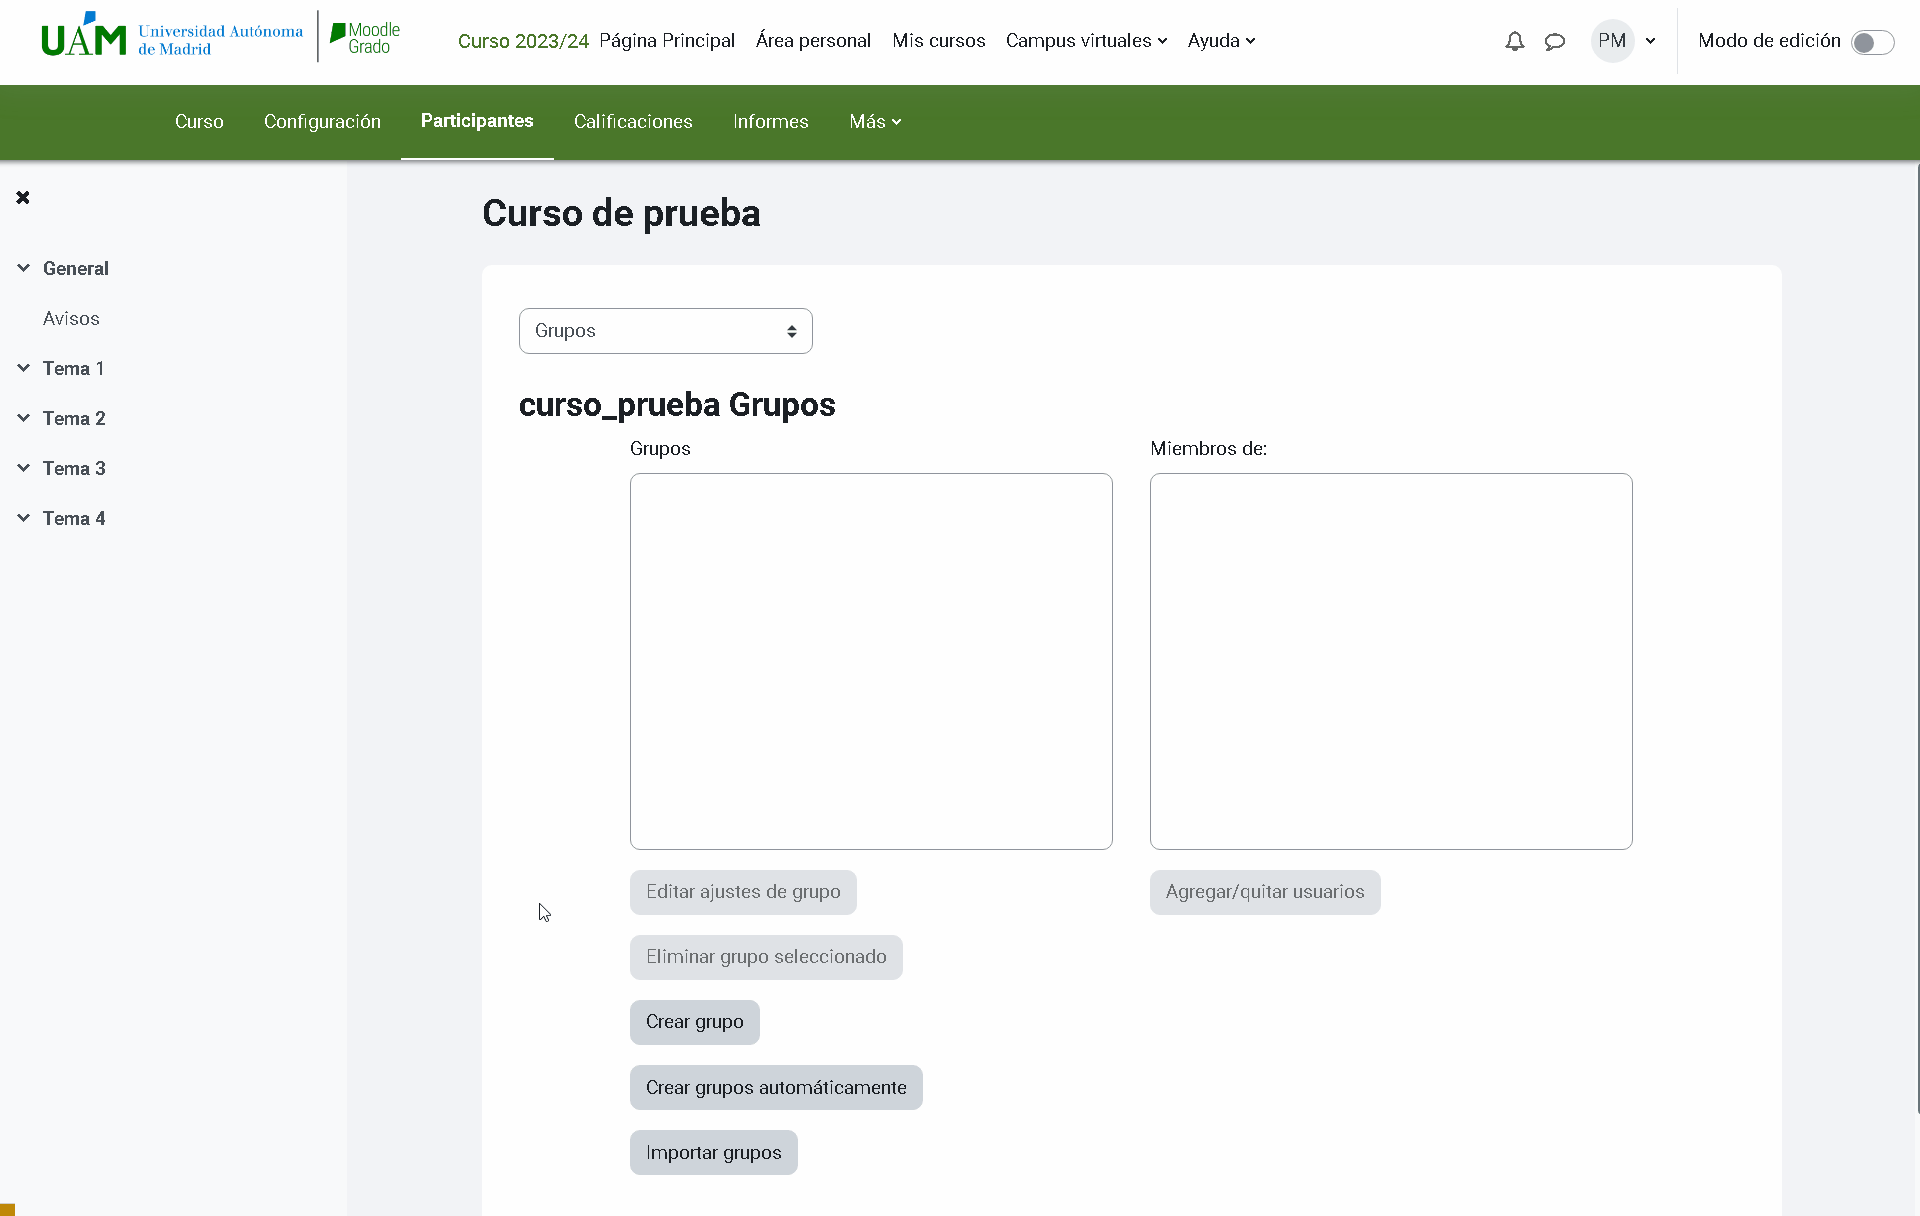1920x1216 pixels.
Task: Open the Avisos link in the sidebar
Action: click(x=71, y=318)
